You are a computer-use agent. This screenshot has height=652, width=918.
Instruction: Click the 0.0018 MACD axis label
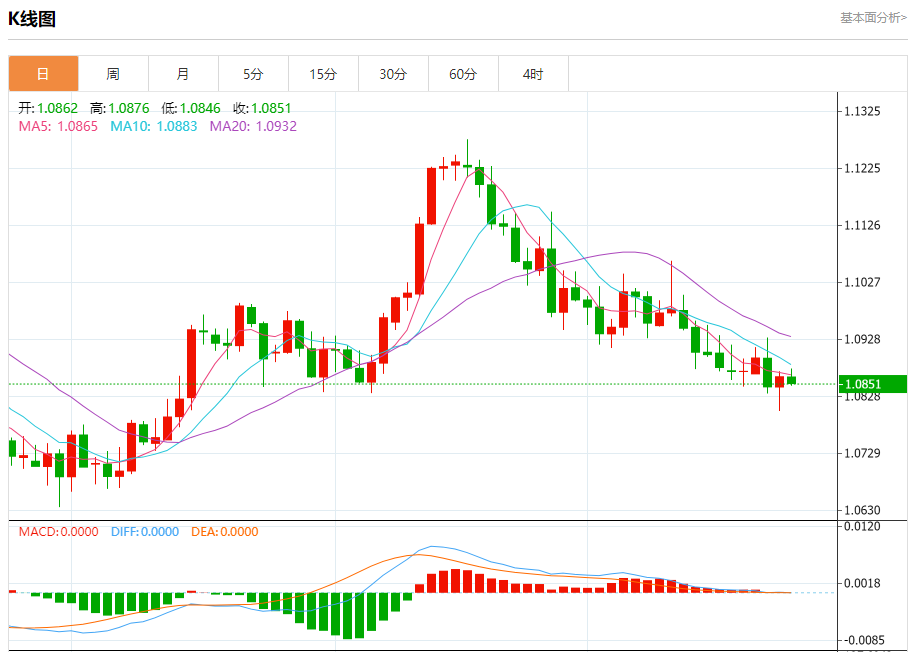pyautogui.click(x=862, y=583)
